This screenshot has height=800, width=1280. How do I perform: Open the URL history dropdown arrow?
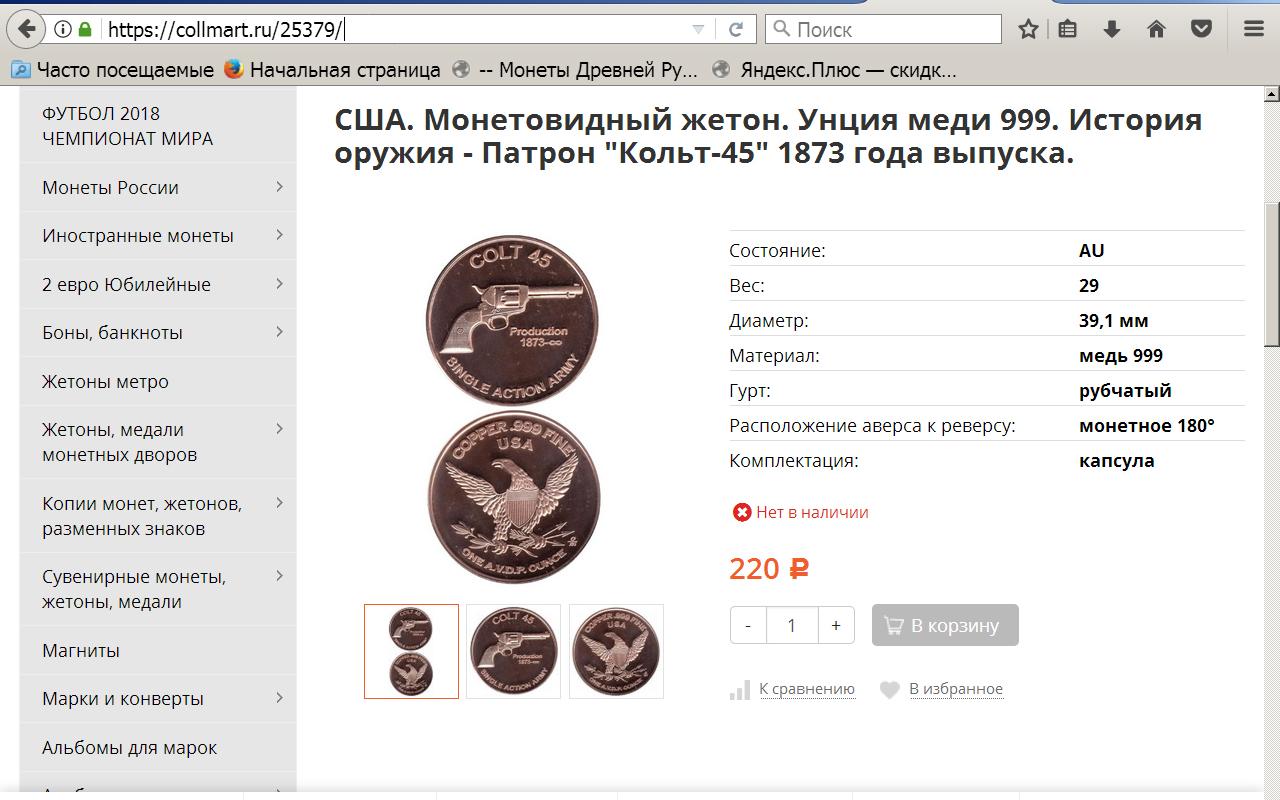pyautogui.click(x=698, y=29)
